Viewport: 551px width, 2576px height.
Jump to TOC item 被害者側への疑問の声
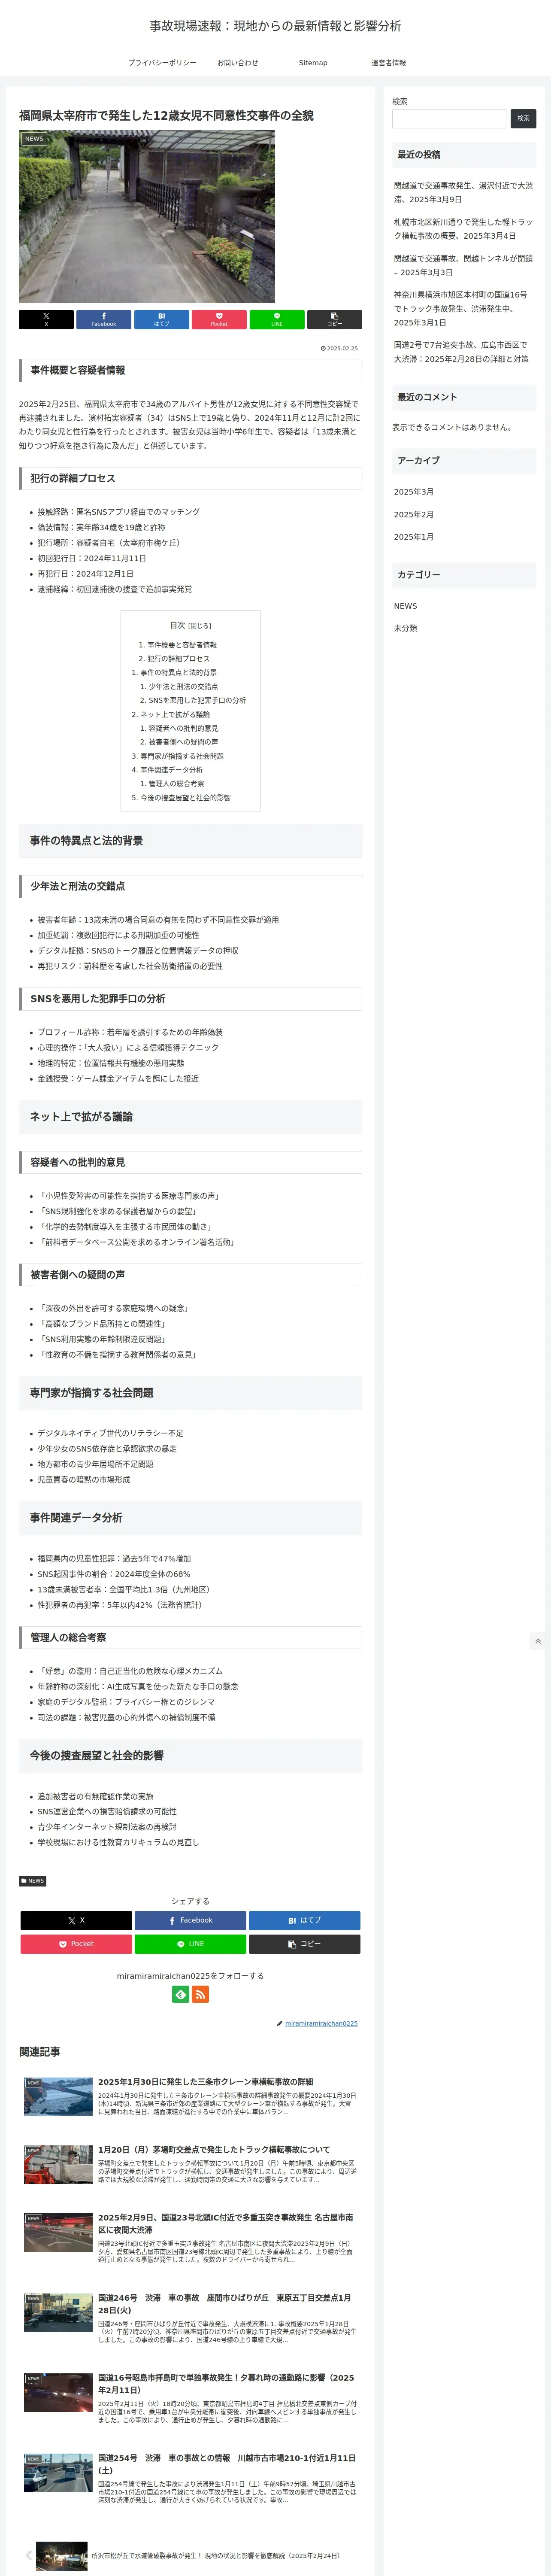click(183, 742)
